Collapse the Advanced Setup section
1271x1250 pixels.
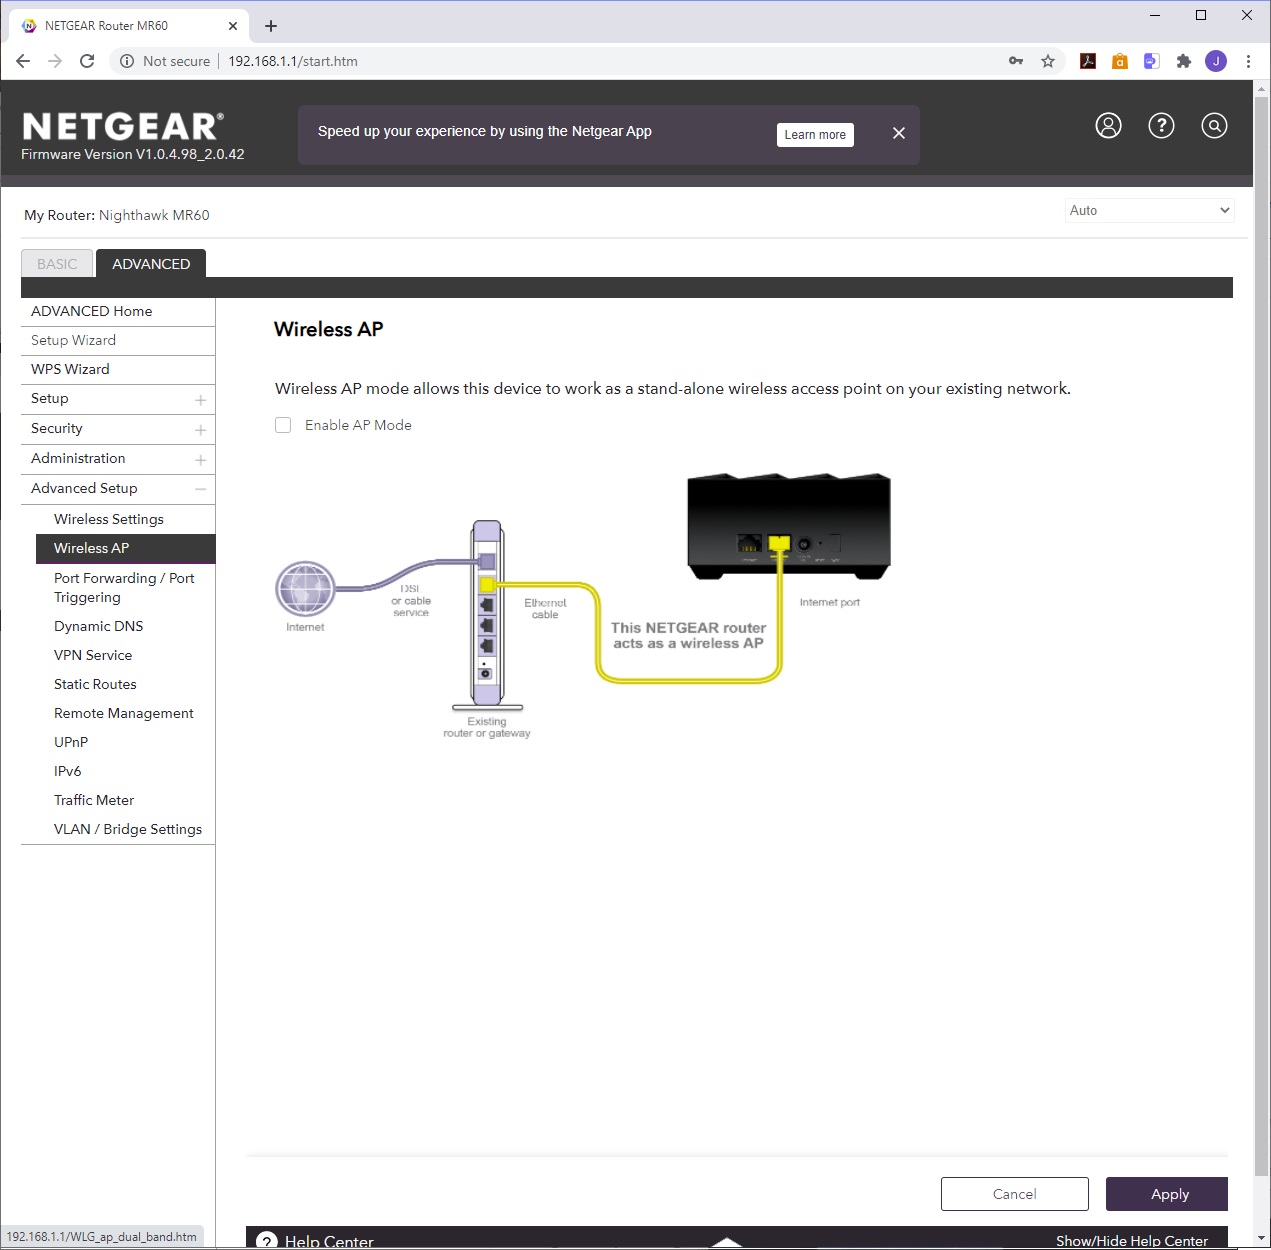118,489
